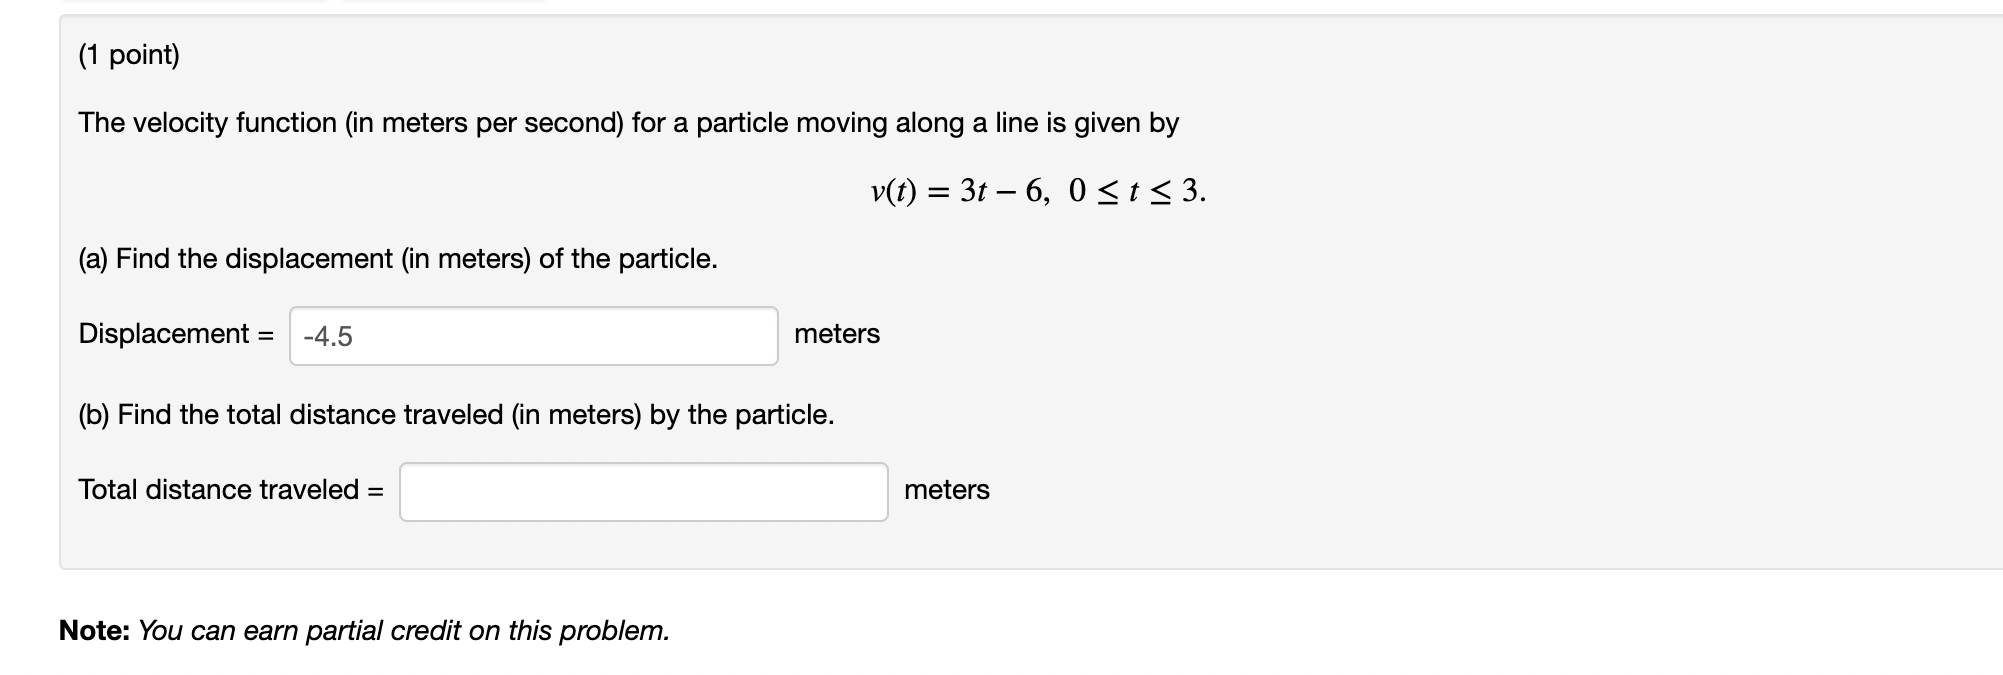The image size is (2003, 675).
Task: Select the -4.5 value in the Displacement box
Action: point(325,335)
